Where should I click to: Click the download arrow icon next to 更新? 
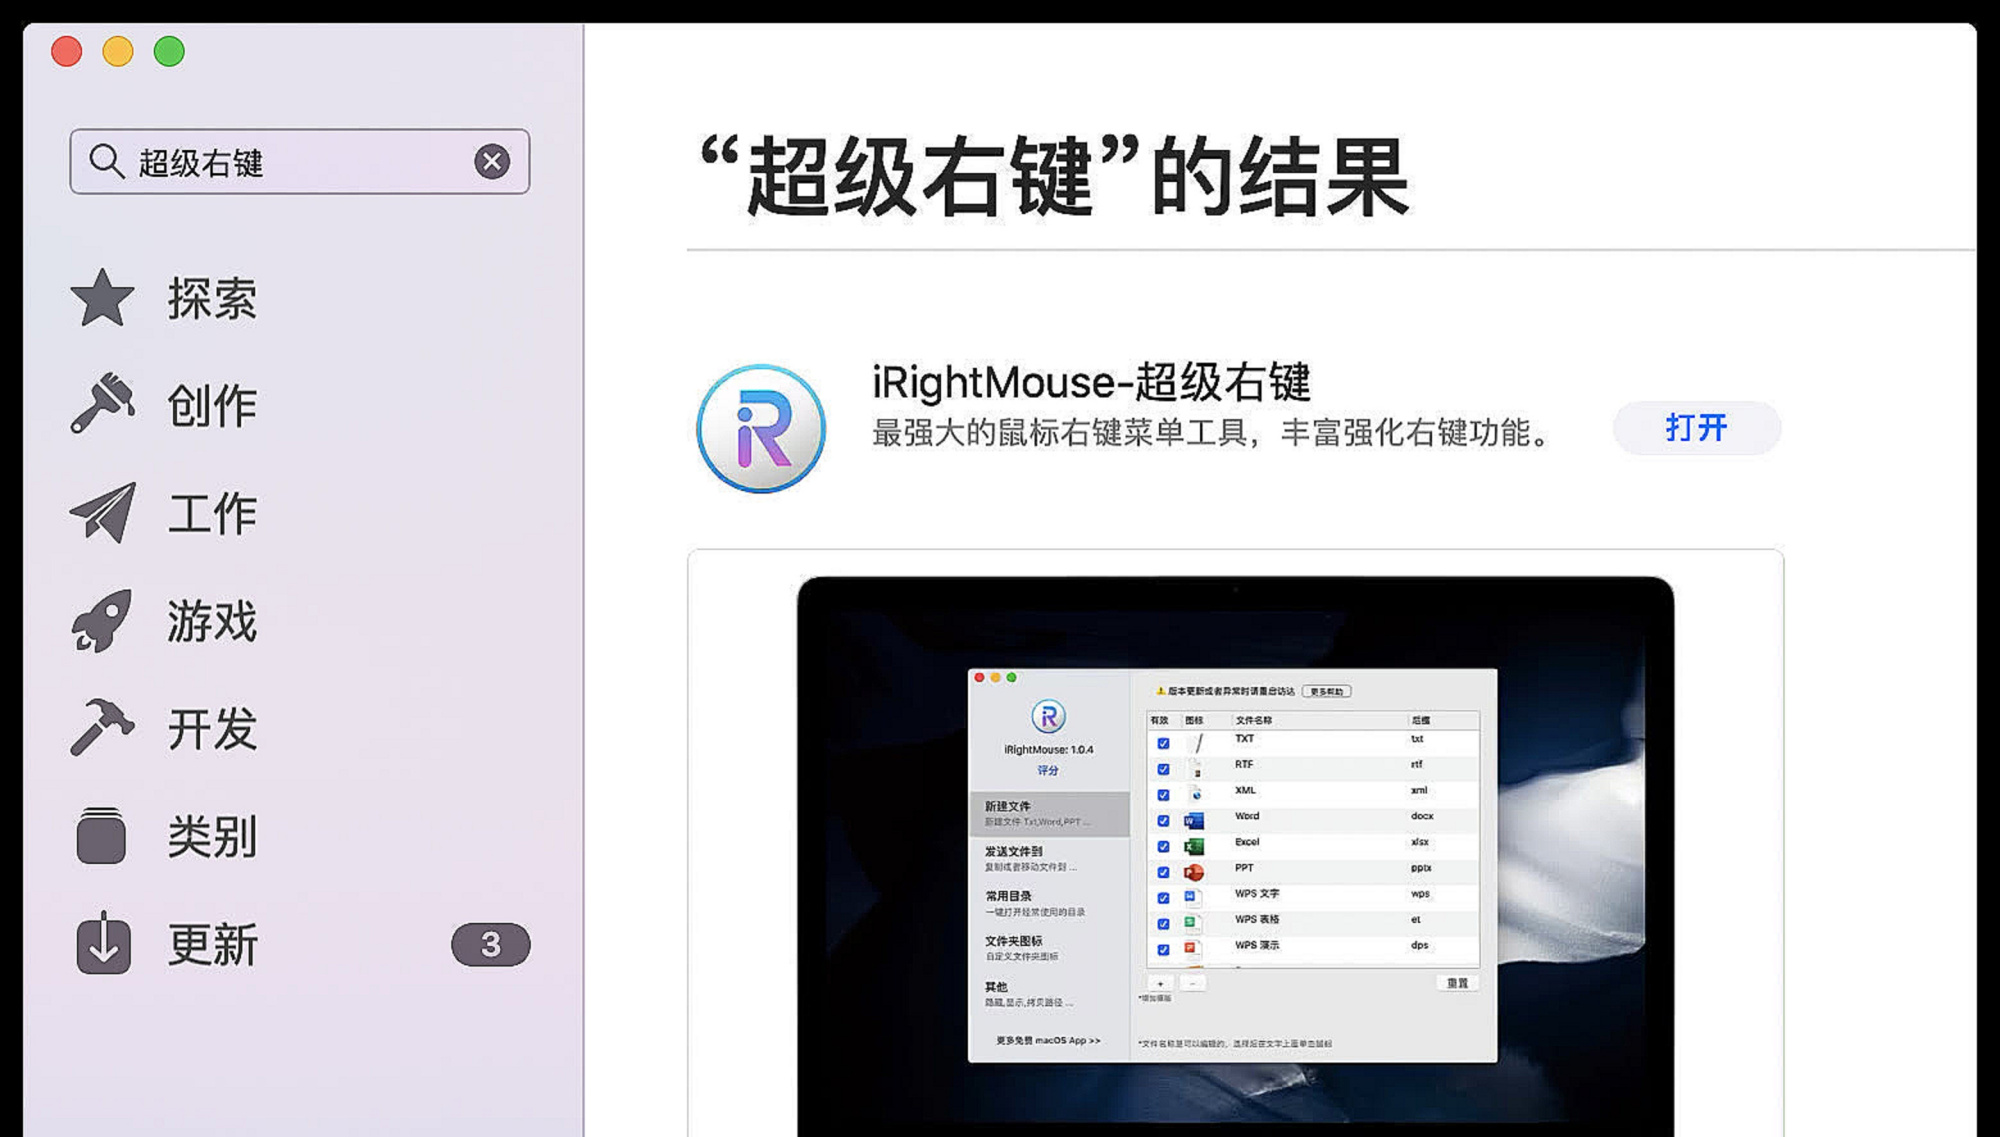click(x=103, y=942)
